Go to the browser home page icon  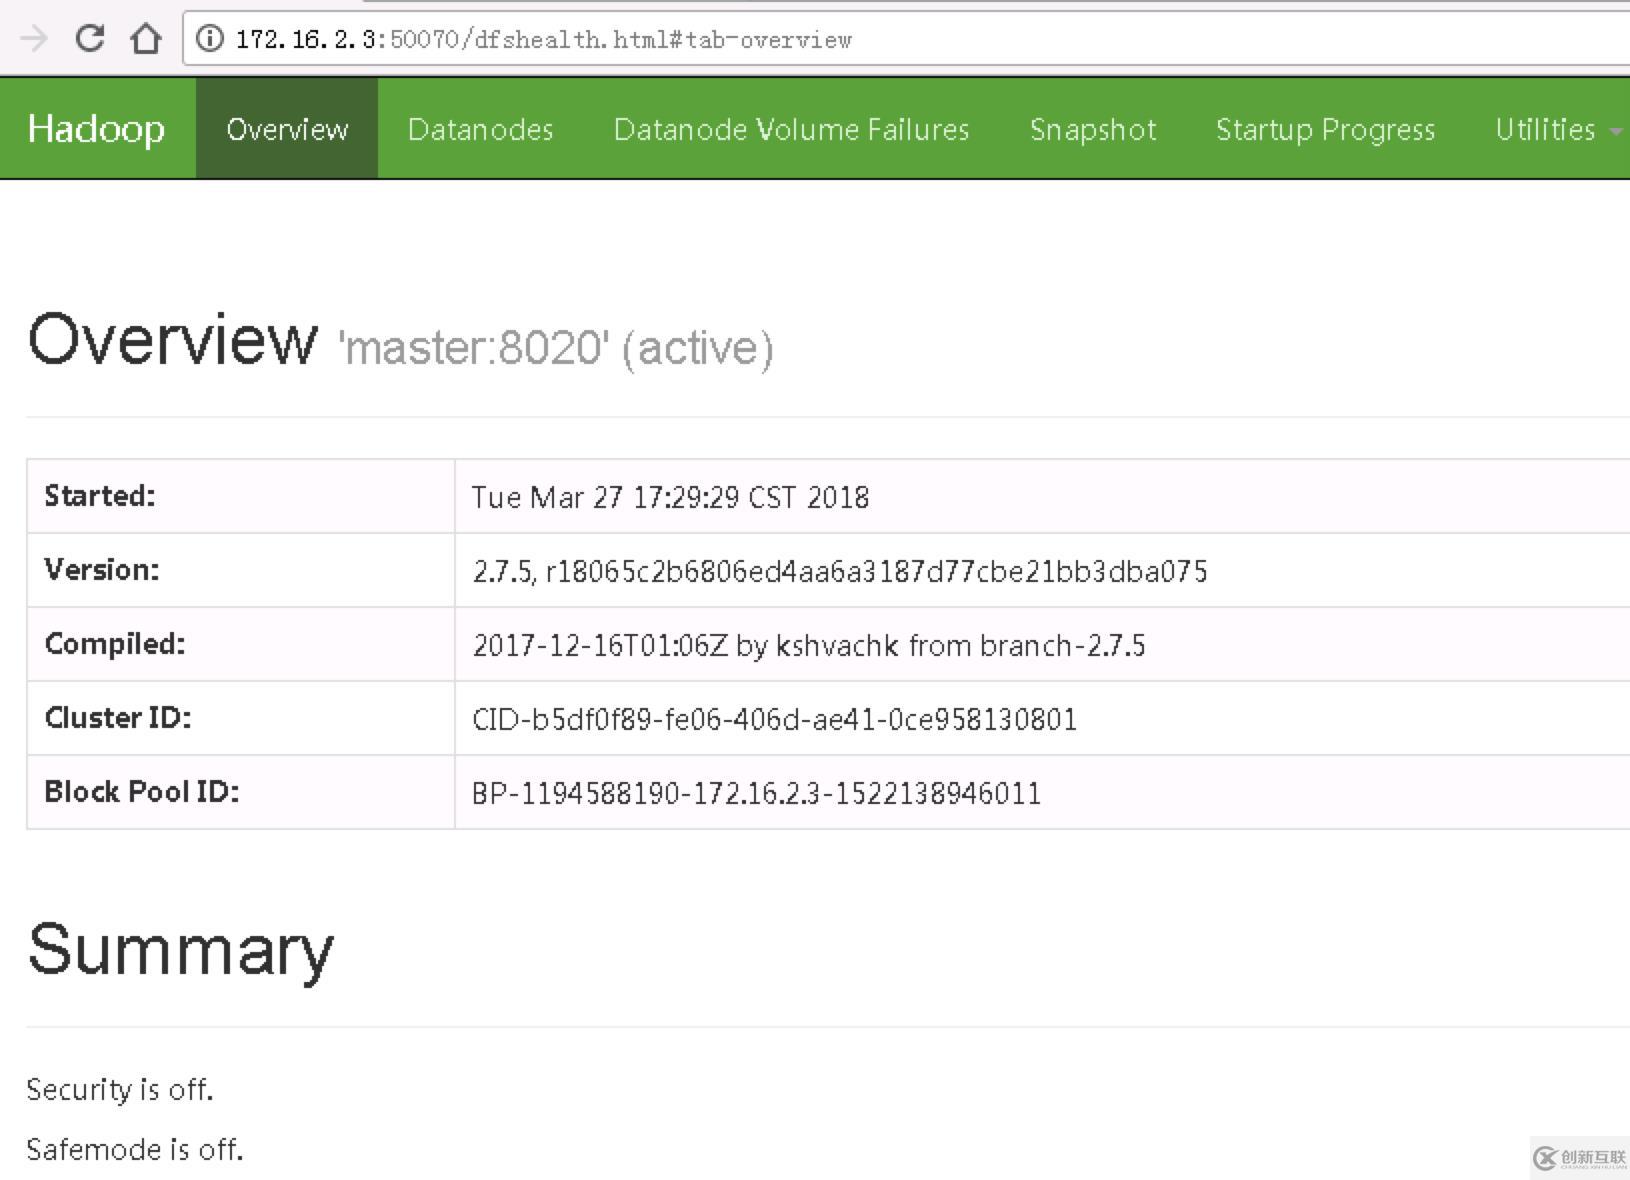pos(146,39)
